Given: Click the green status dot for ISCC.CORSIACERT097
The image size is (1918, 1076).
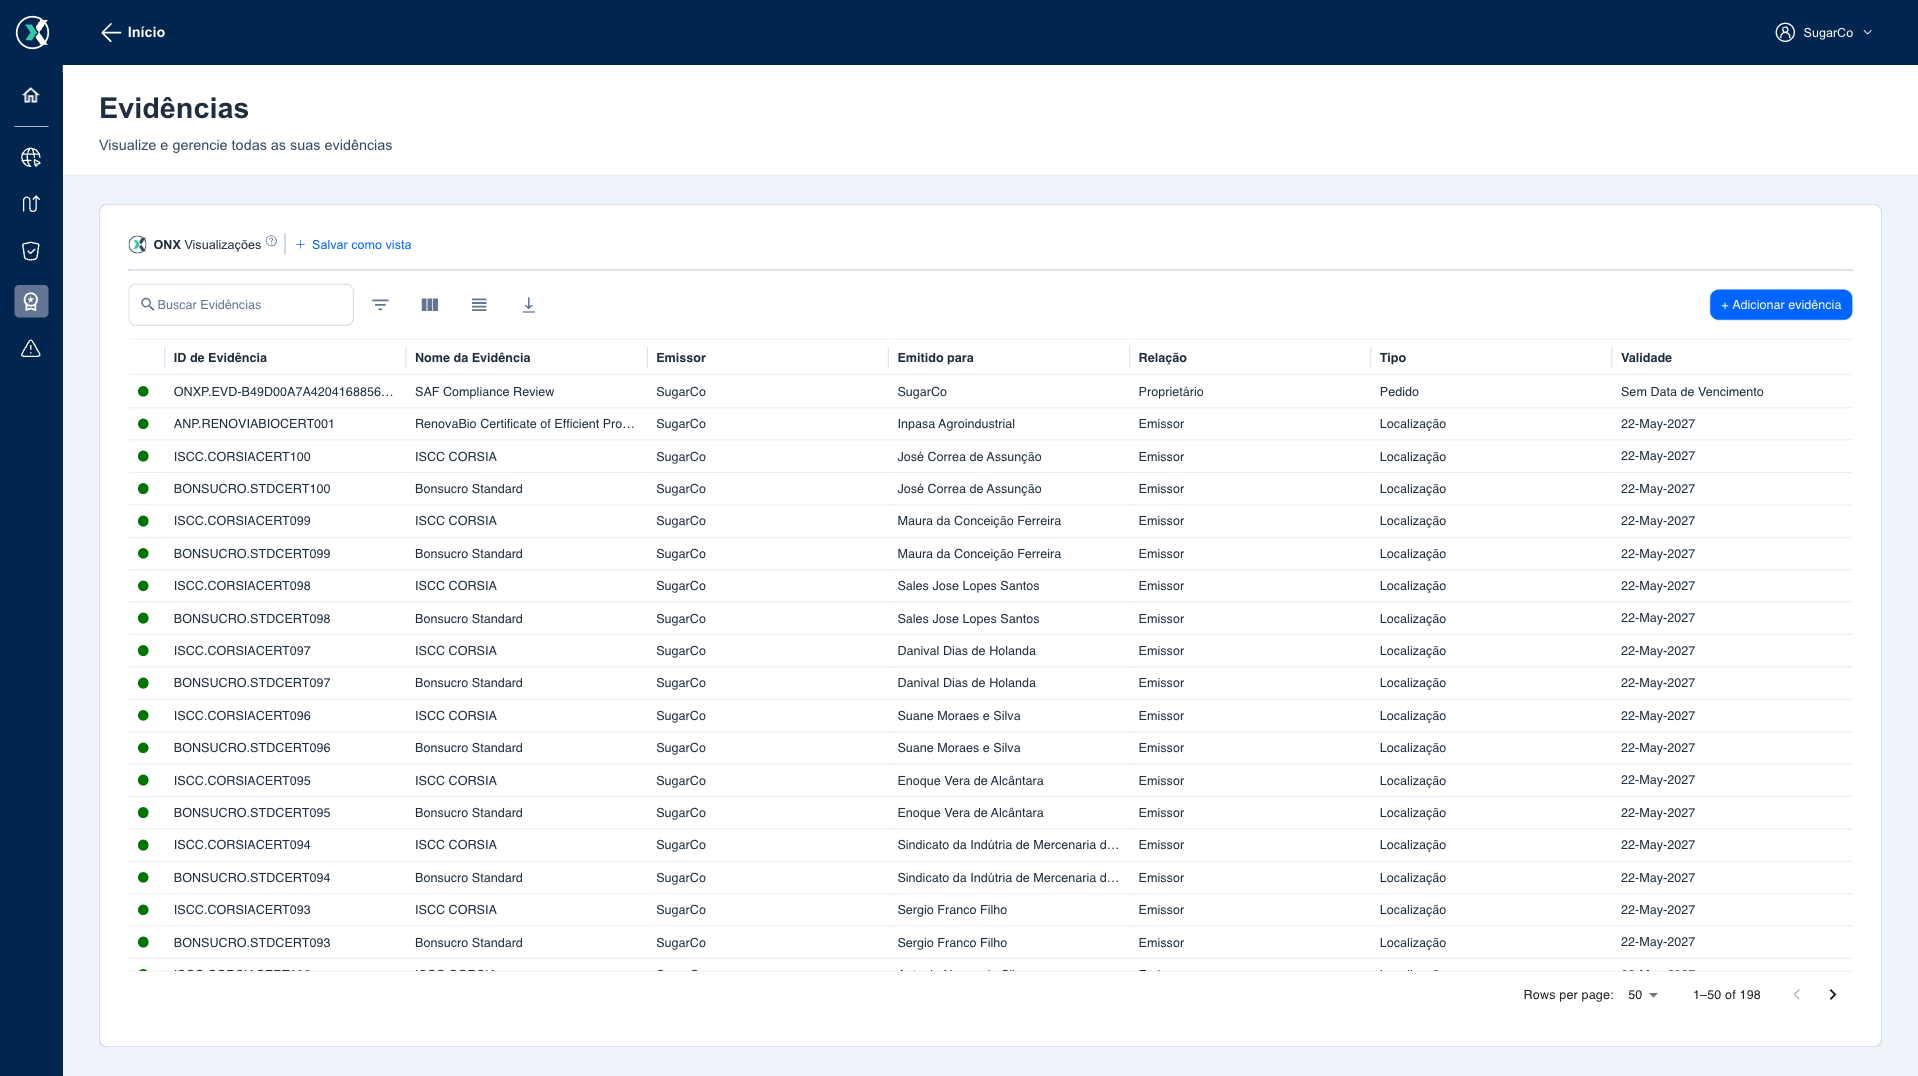Looking at the screenshot, I should coord(143,651).
